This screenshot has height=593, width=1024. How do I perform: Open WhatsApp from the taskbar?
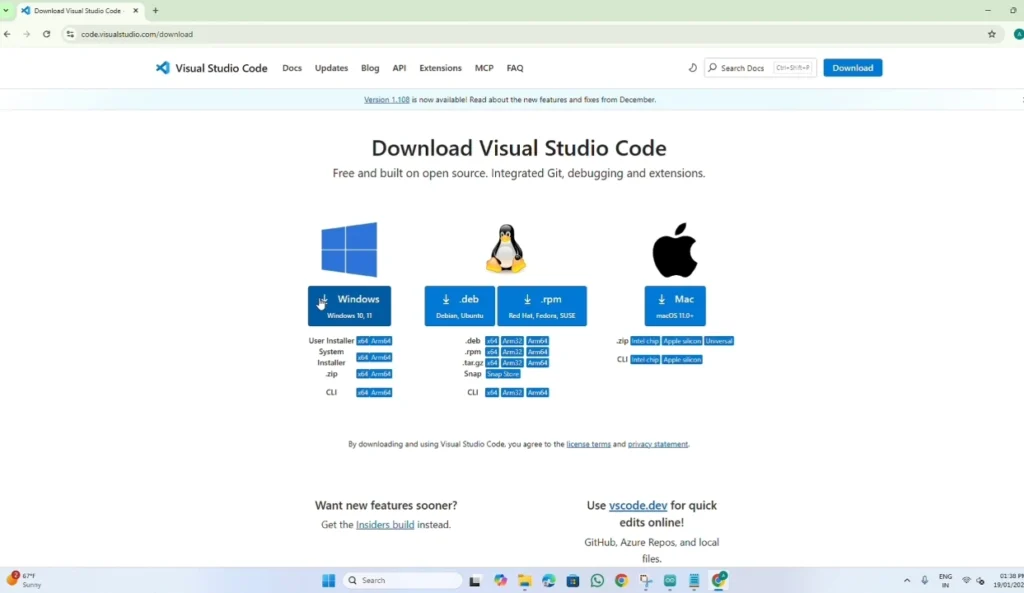[598, 580]
